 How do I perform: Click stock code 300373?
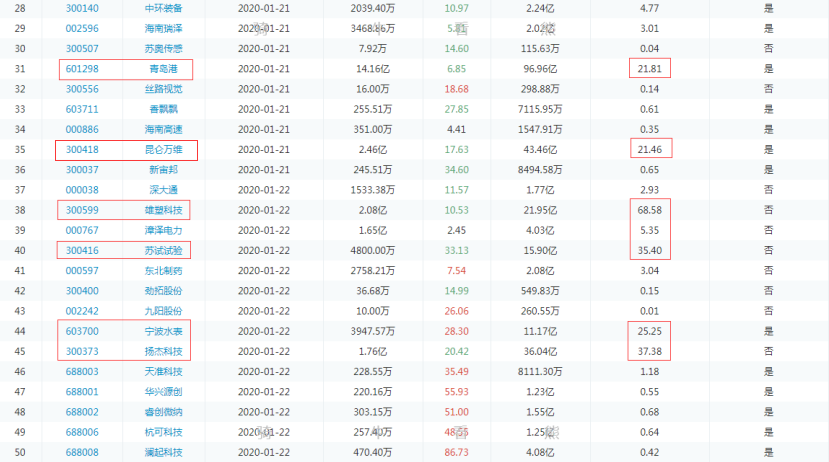pos(82,351)
